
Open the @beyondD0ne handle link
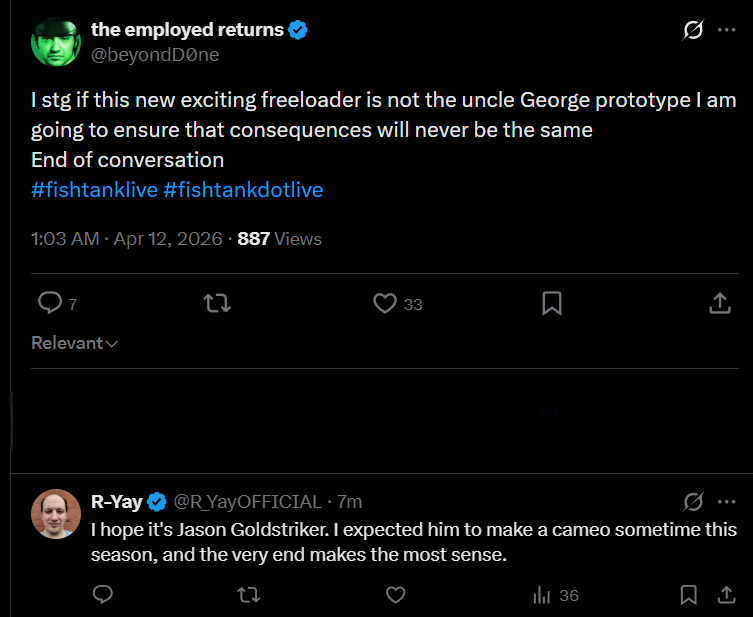point(155,55)
